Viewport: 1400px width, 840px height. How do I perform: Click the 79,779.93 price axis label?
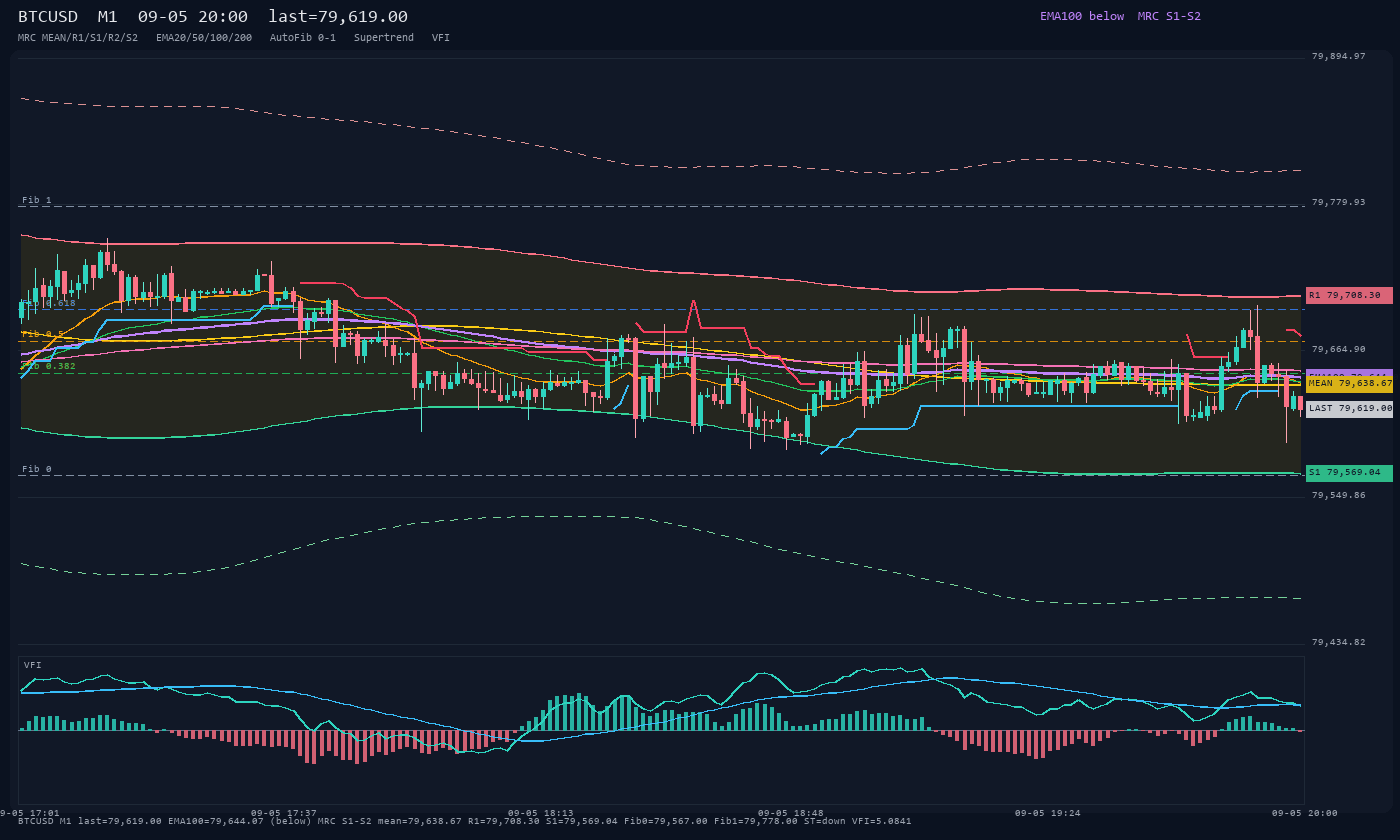coord(1338,202)
